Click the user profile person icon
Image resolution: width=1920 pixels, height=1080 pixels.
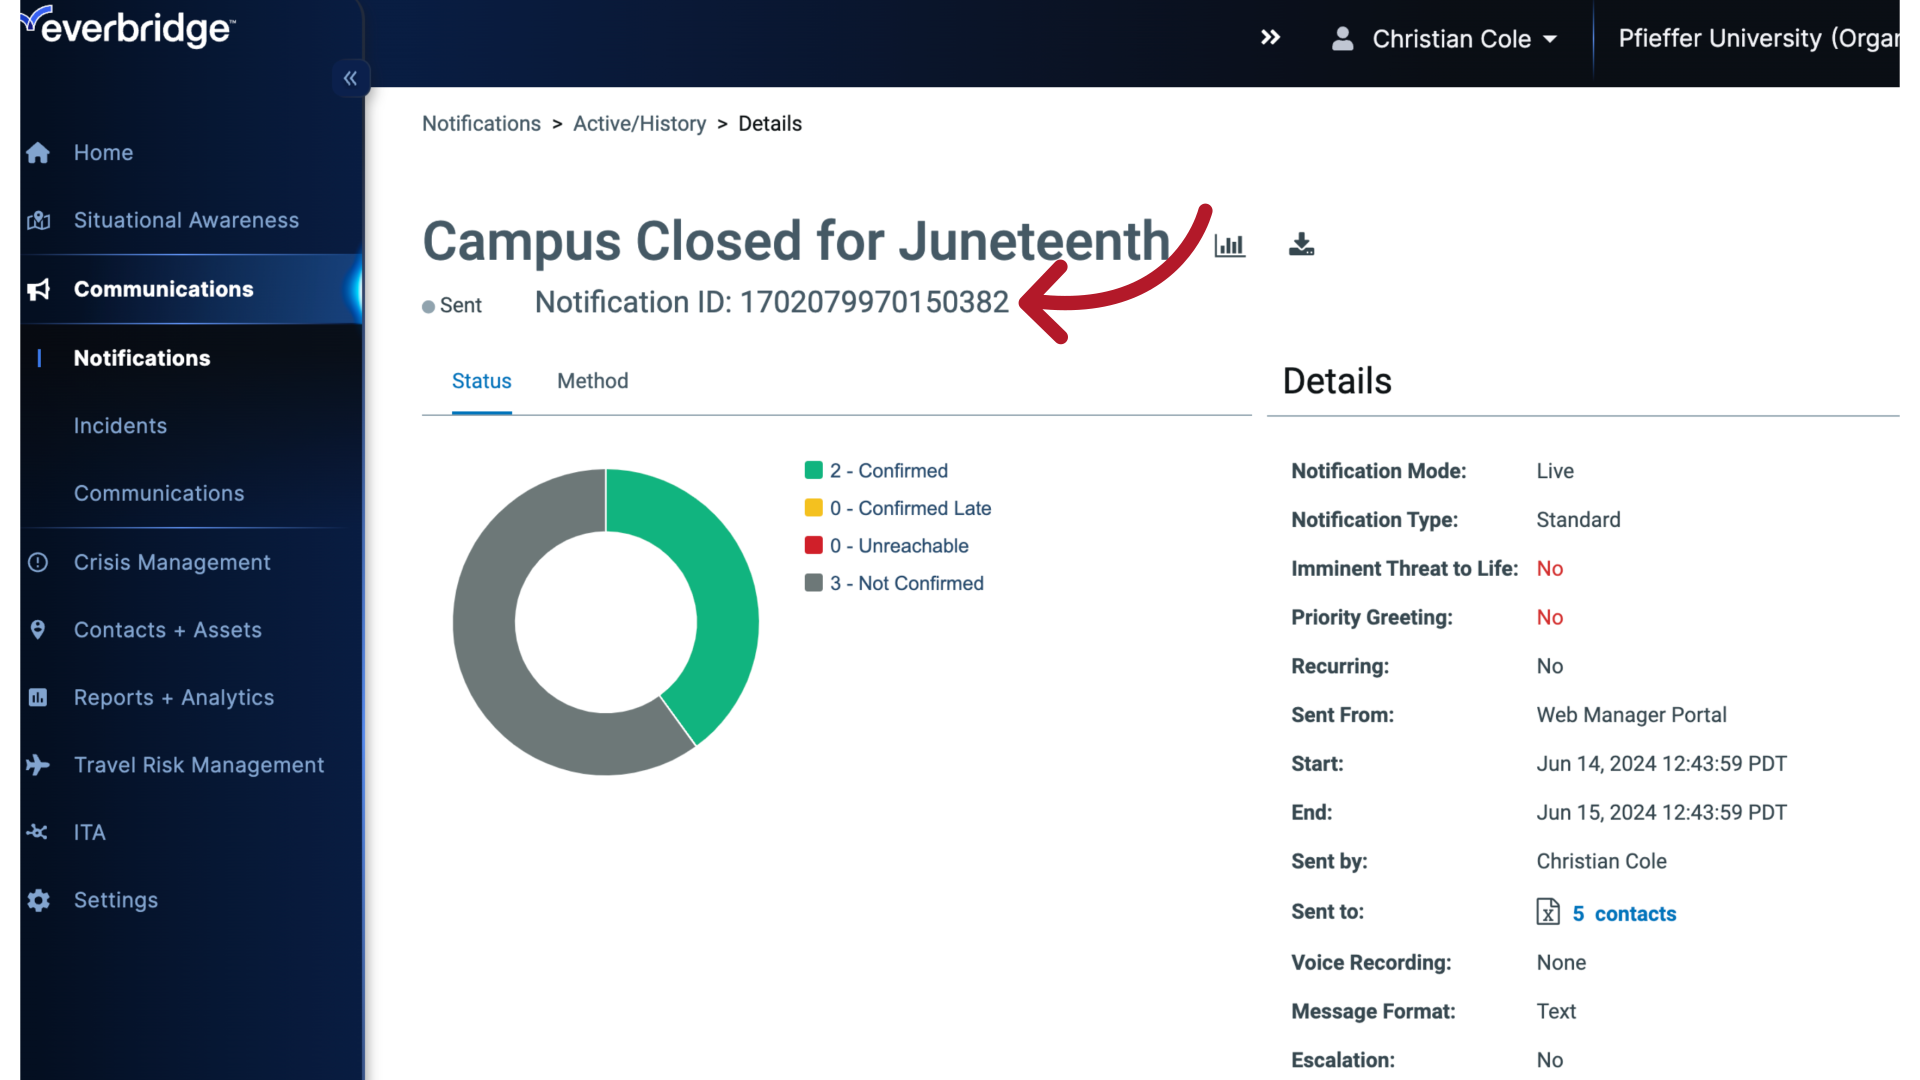(1343, 38)
